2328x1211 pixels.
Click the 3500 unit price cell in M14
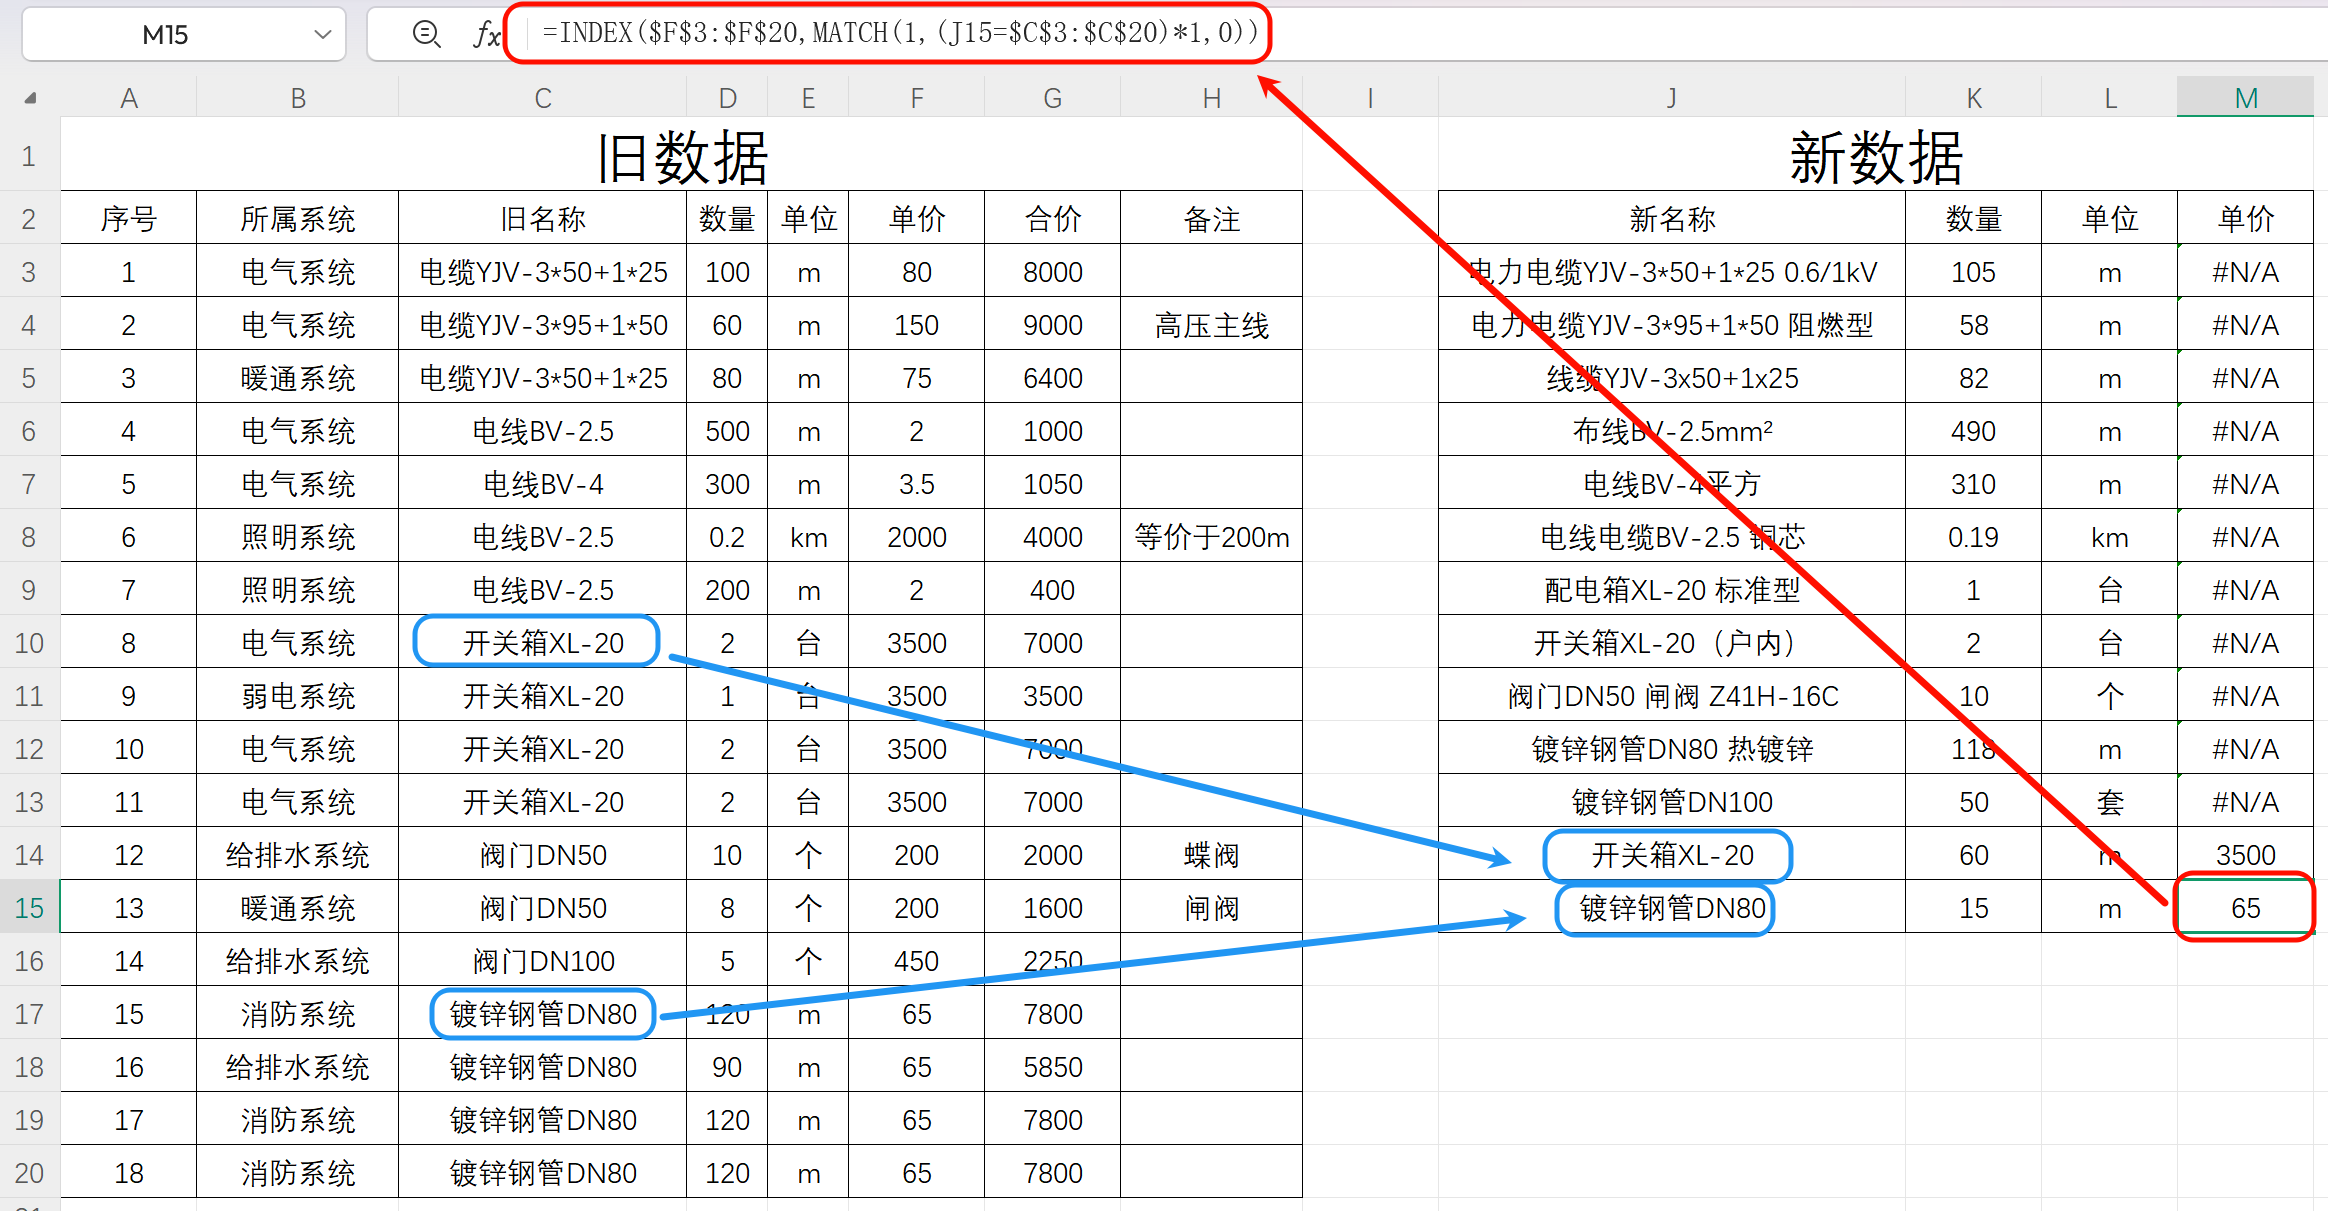coord(2246,854)
